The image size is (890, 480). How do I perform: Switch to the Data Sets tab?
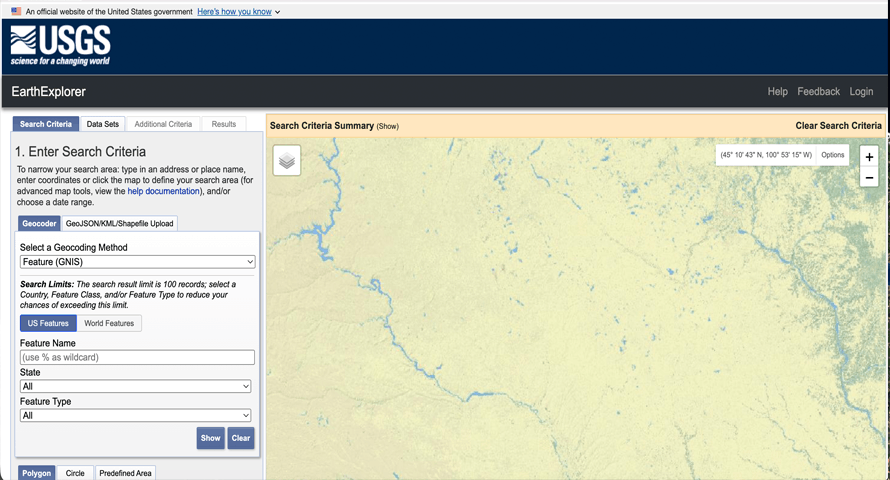tap(103, 124)
